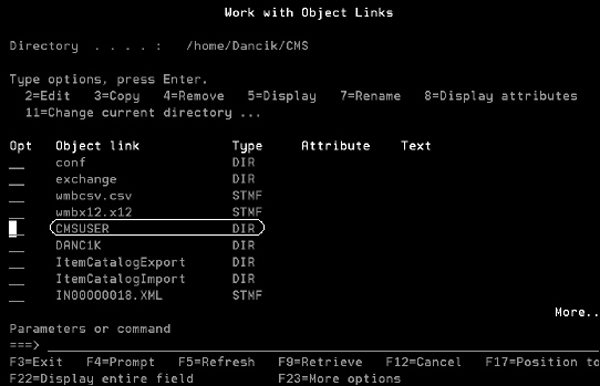Click the More... indicator
The width and height of the screenshot is (600, 386).
pyautogui.click(x=577, y=313)
